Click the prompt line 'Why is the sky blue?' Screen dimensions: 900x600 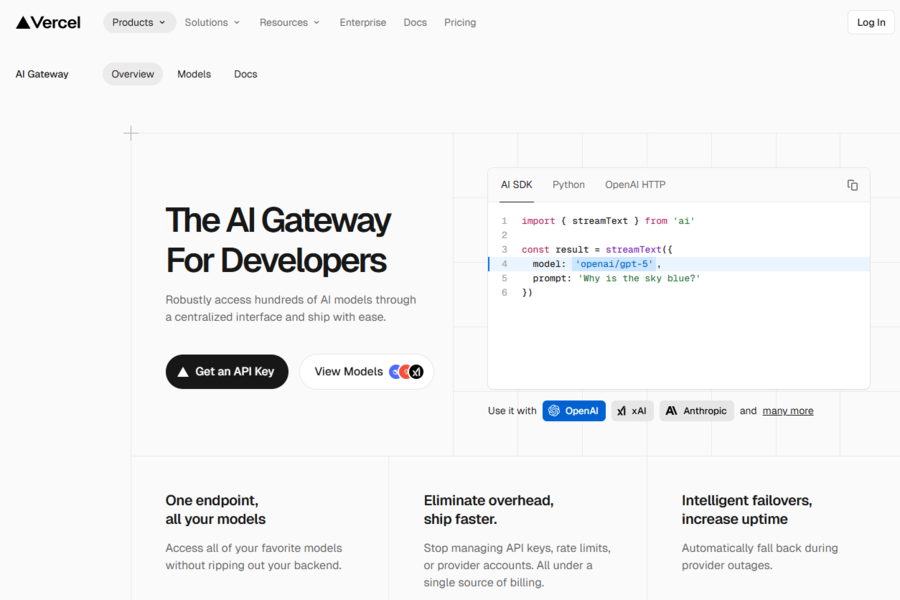coord(616,278)
